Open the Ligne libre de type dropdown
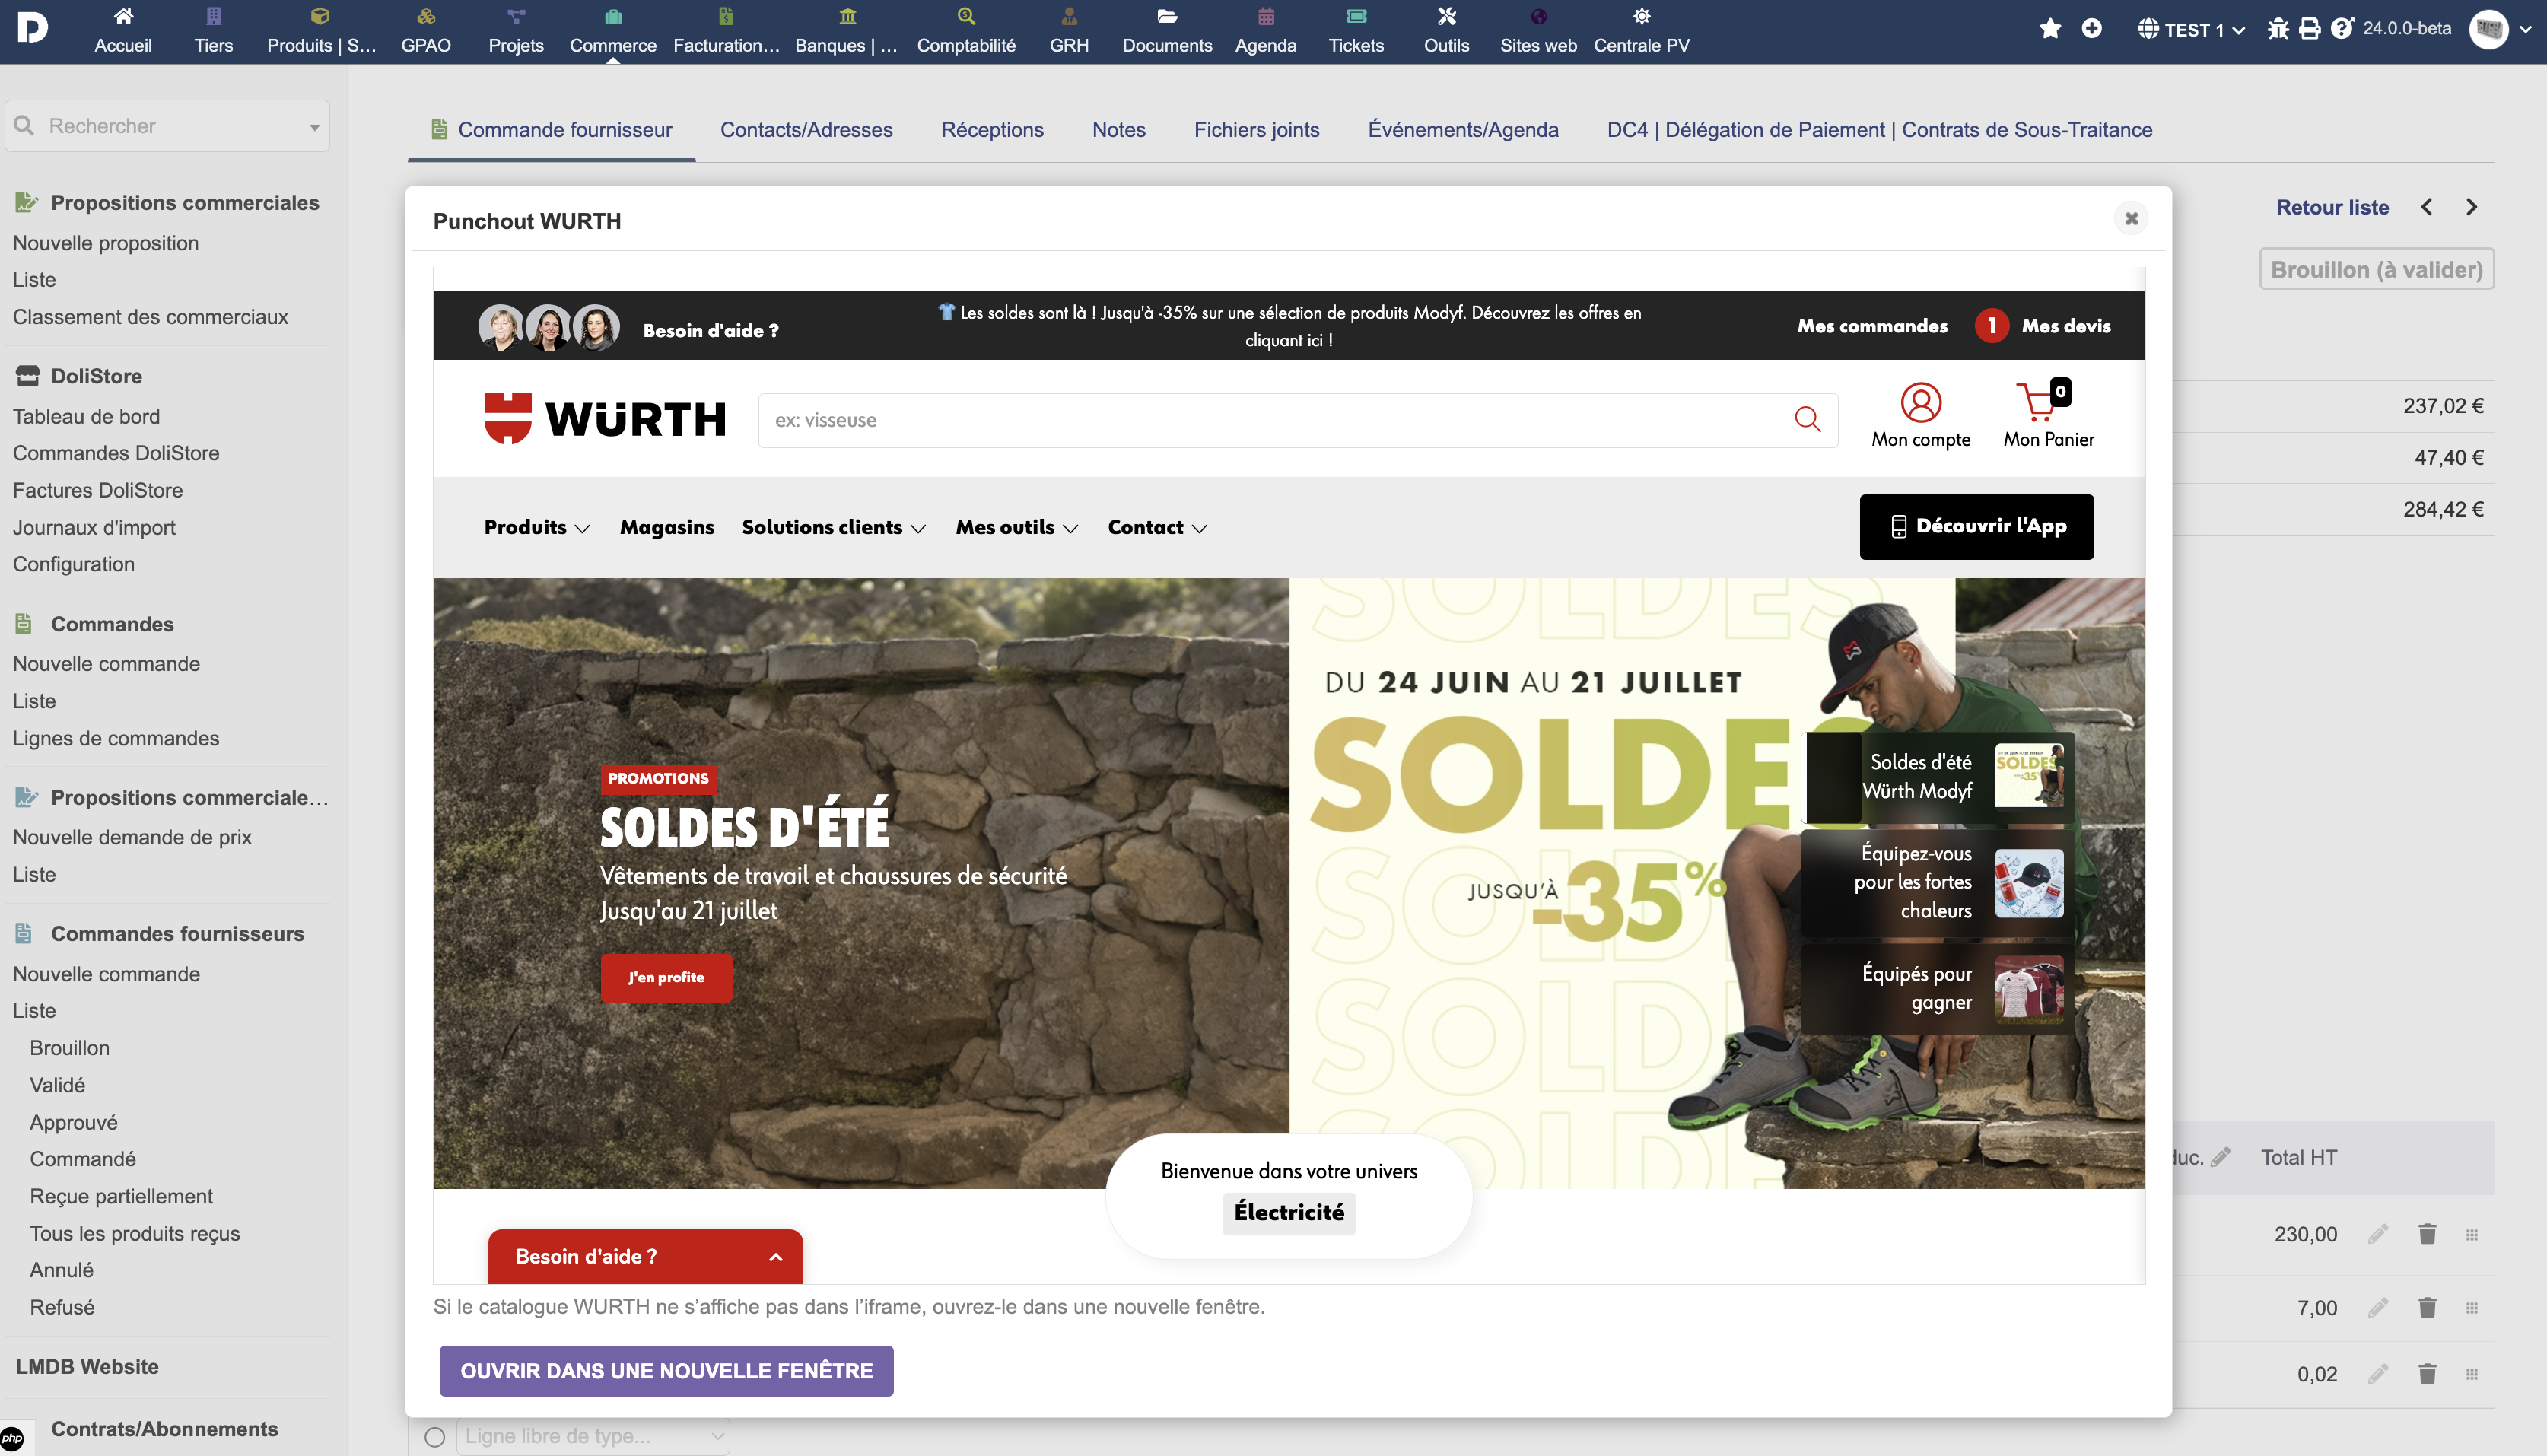This screenshot has width=2547, height=1456. pos(593,1437)
